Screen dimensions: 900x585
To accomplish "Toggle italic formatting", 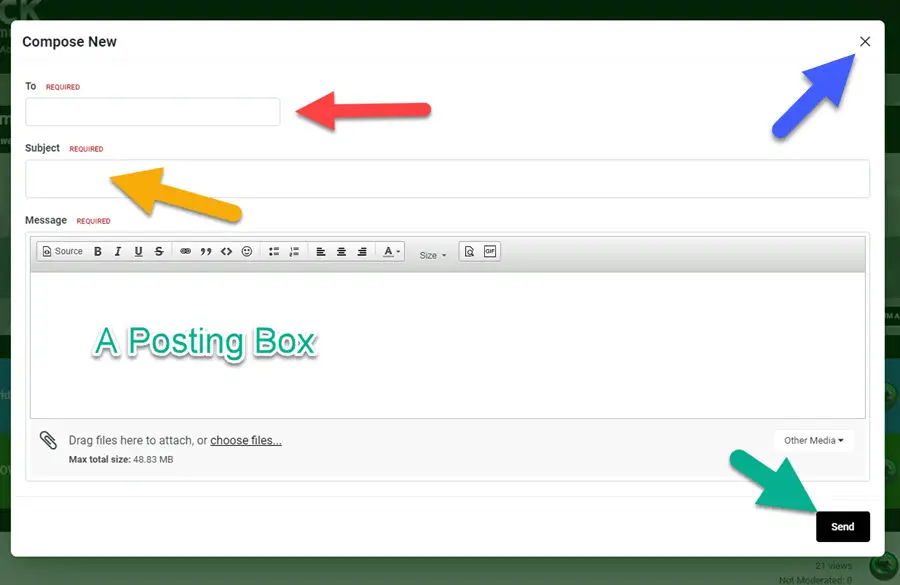I will tap(118, 252).
